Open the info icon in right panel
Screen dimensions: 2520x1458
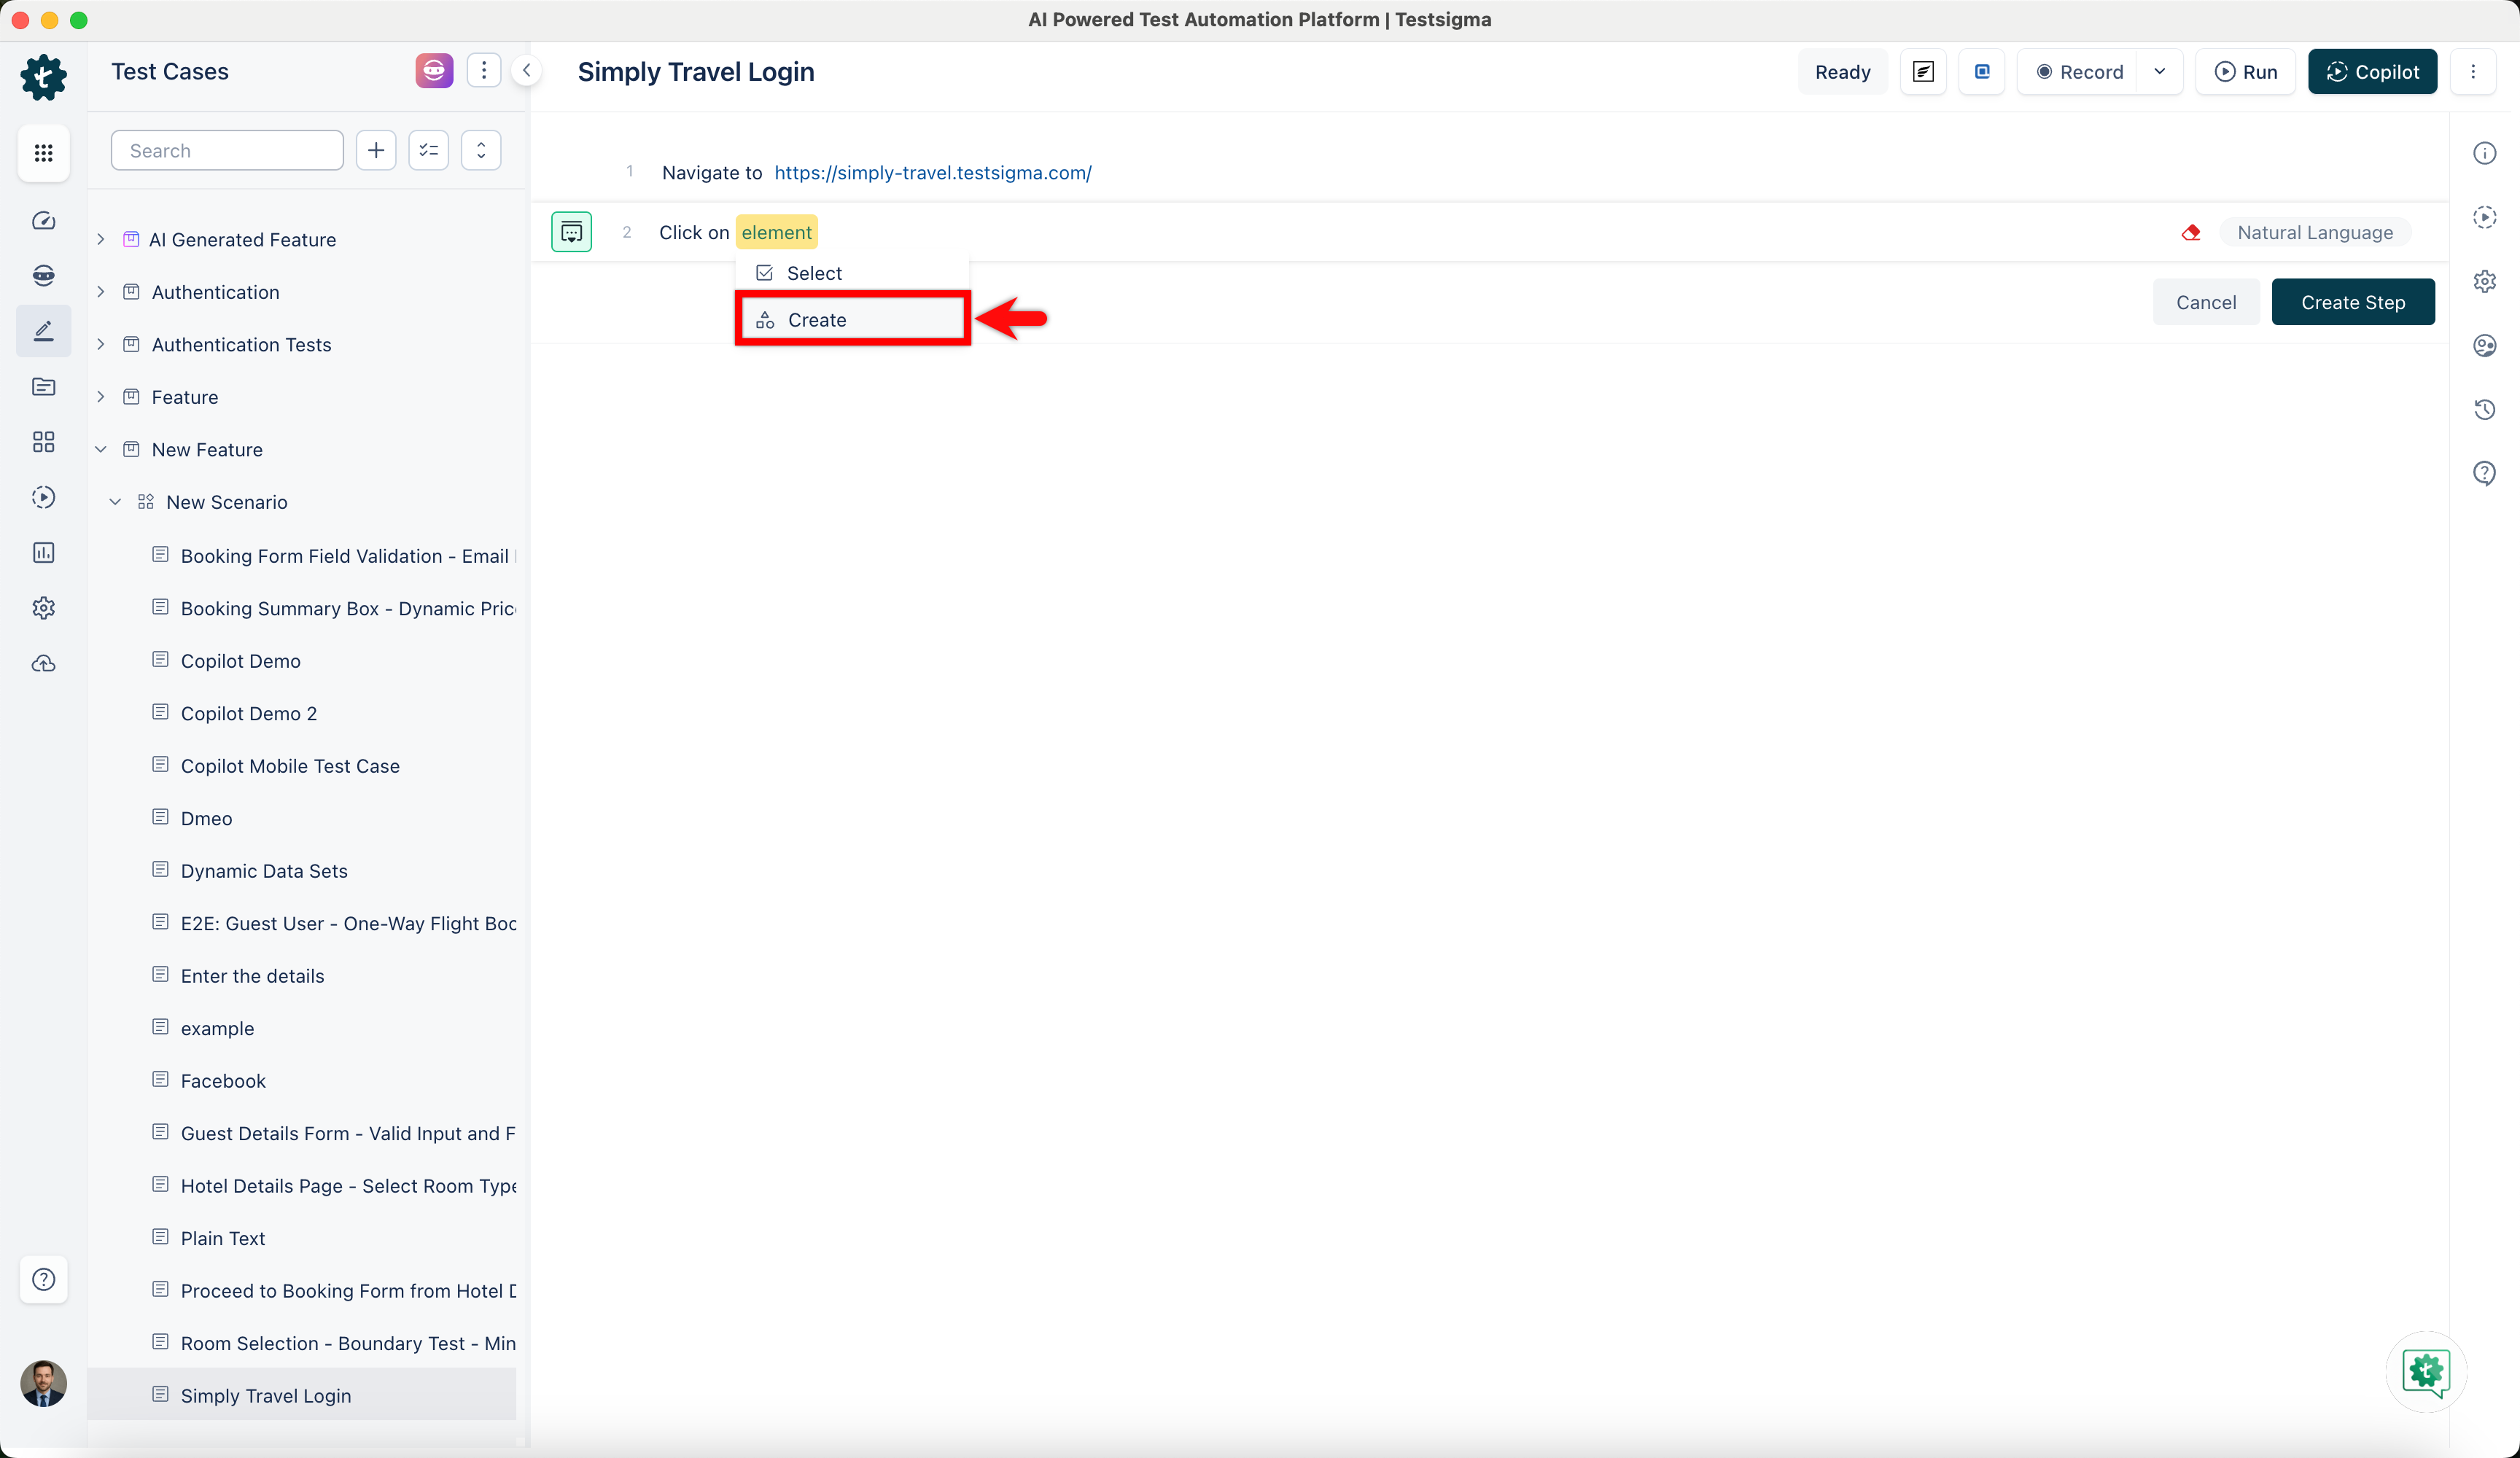pyautogui.click(x=2484, y=153)
